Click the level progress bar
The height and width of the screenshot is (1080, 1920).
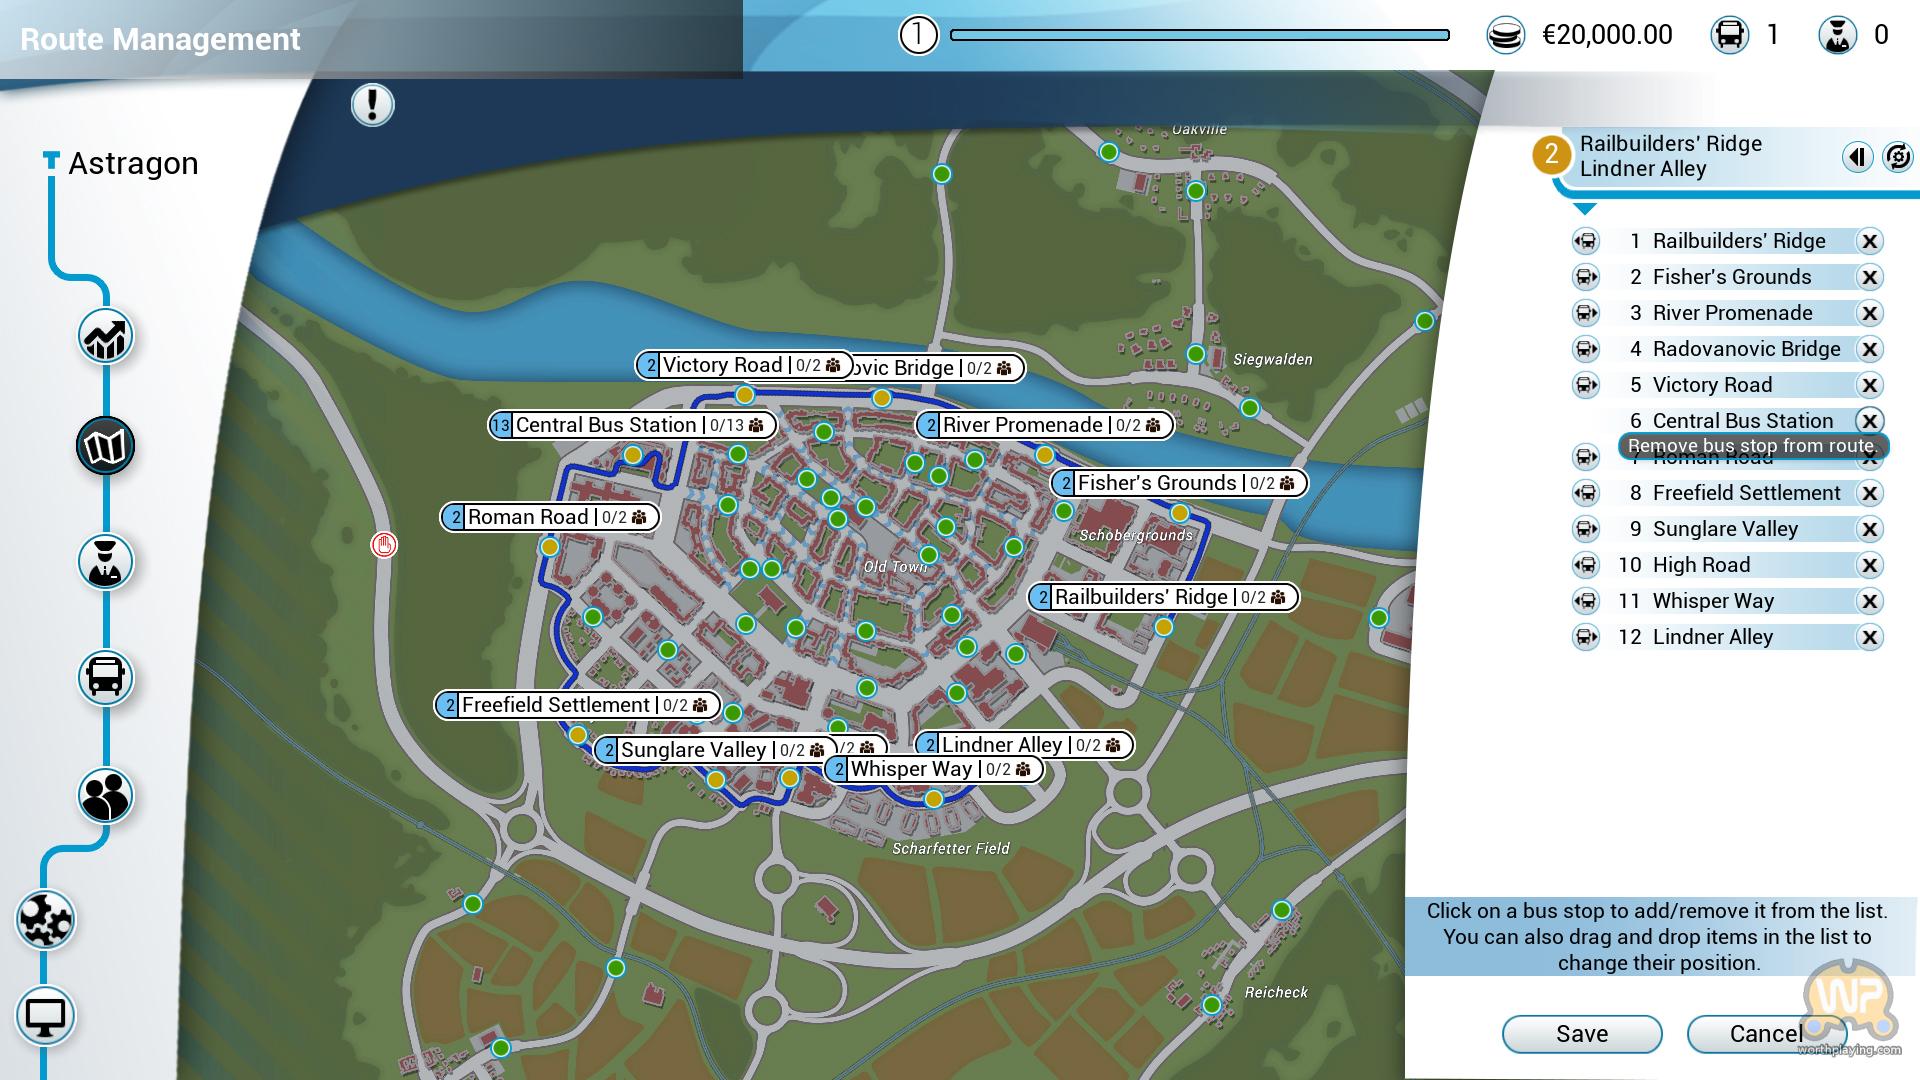coord(1199,35)
